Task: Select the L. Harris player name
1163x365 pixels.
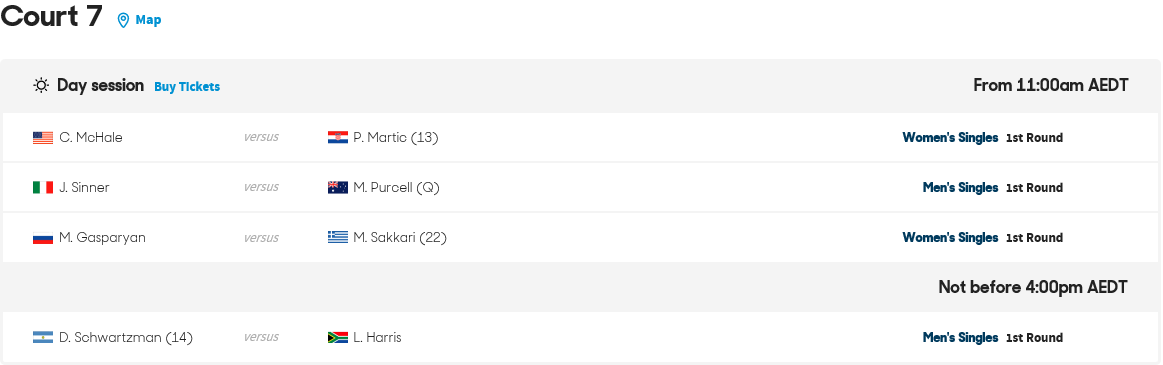Action: tap(378, 338)
